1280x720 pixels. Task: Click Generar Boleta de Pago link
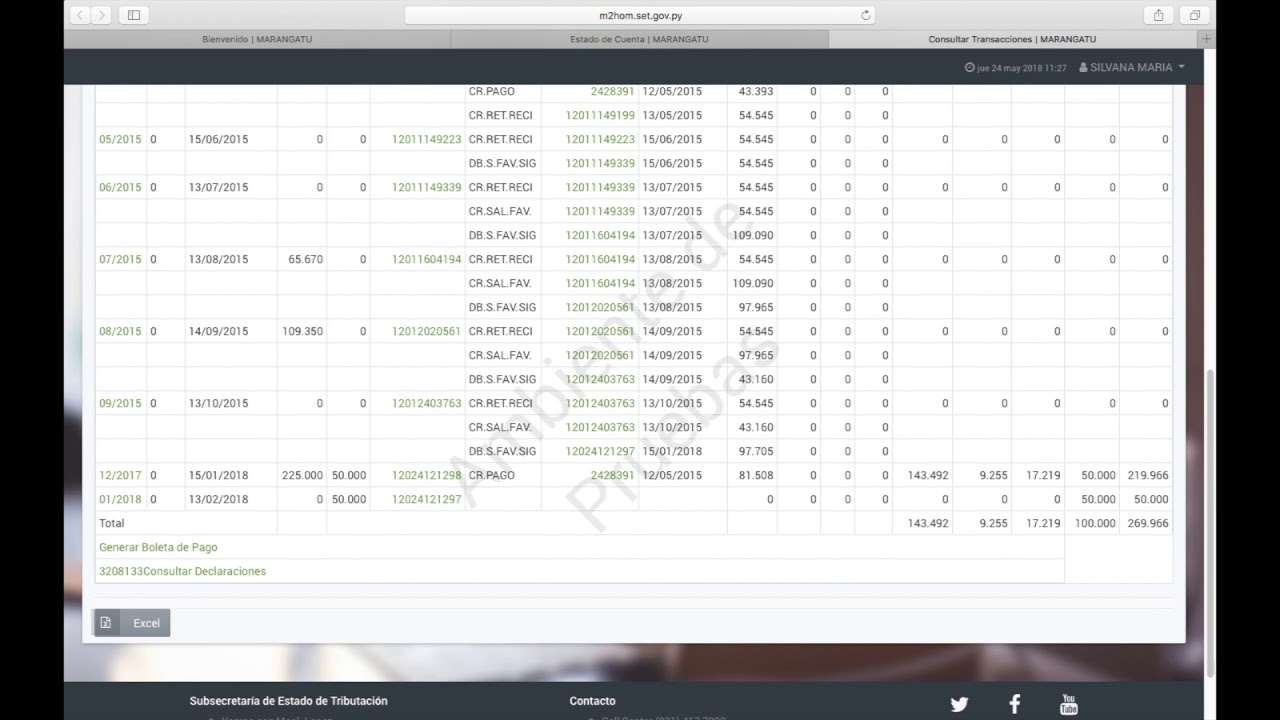158,547
